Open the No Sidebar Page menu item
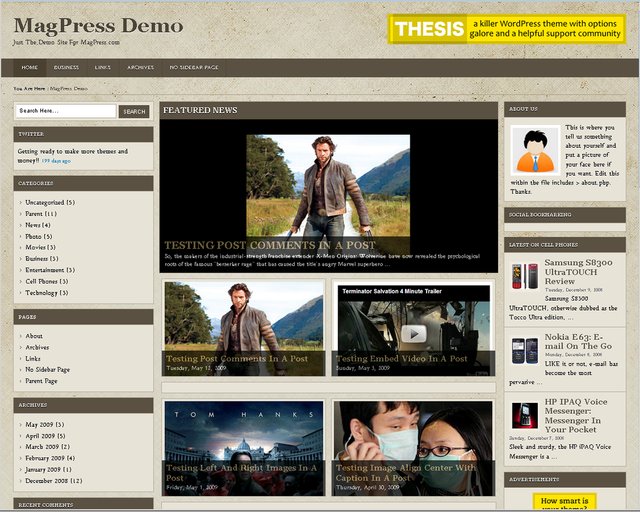This screenshot has height=512, width=640. pyautogui.click(x=194, y=67)
